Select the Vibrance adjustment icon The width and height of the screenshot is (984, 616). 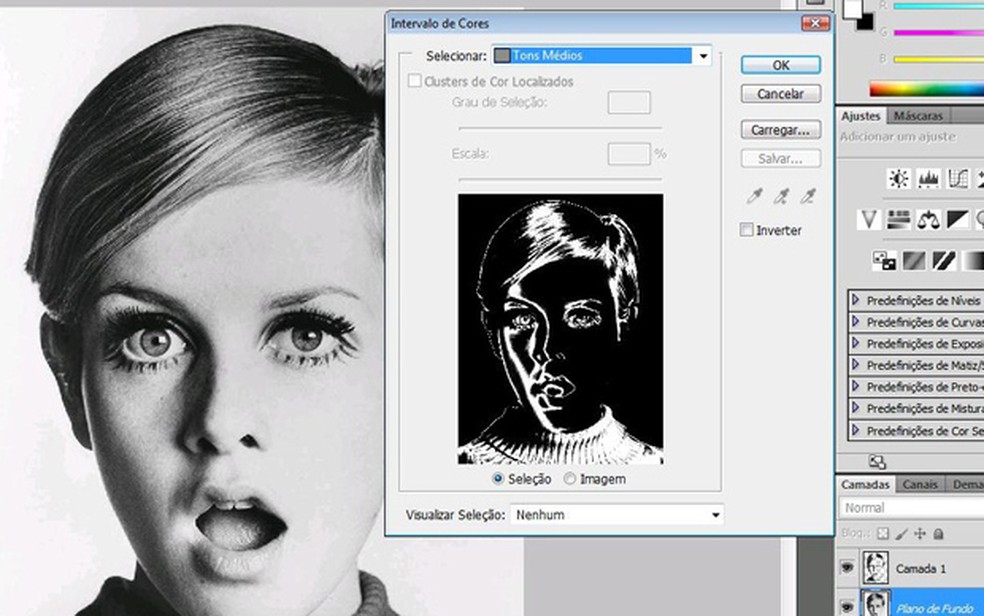tap(869, 219)
